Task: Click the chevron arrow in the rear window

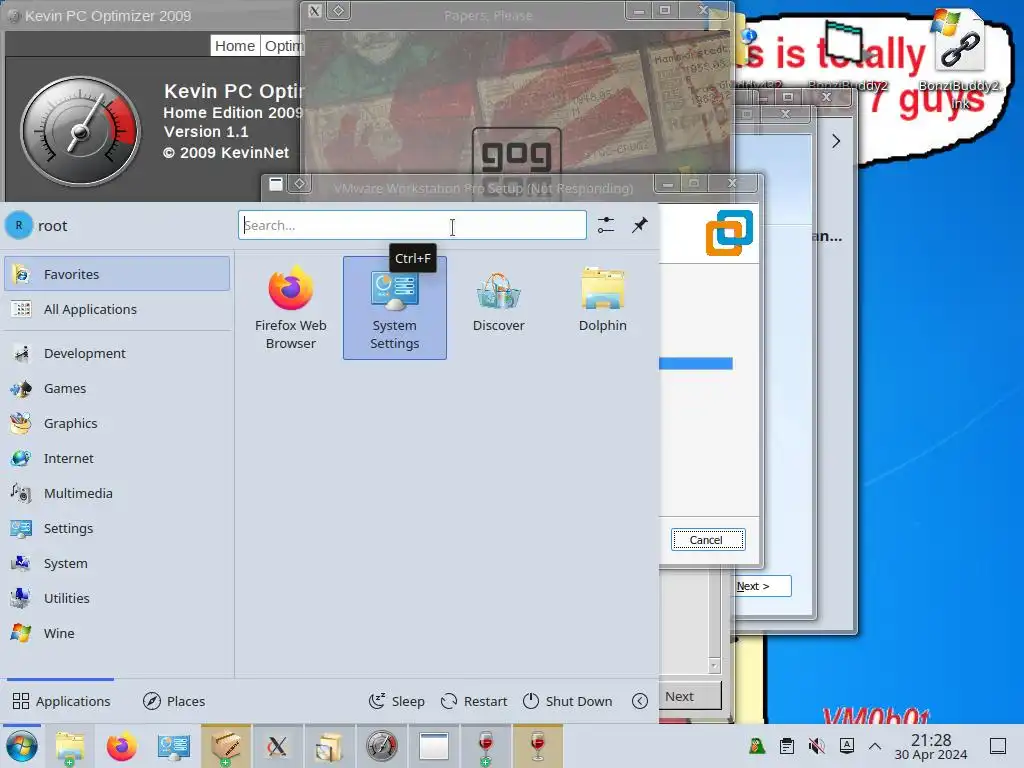Action: click(836, 141)
